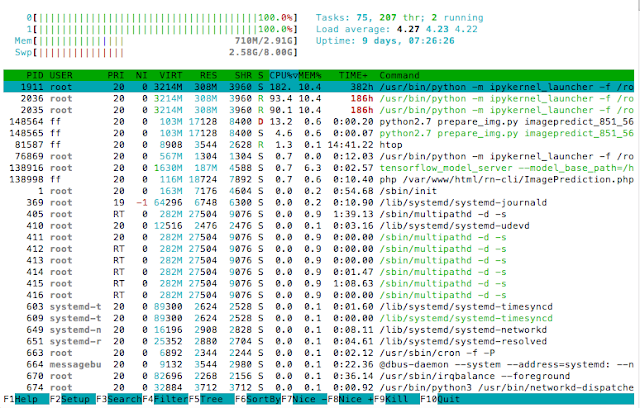Sort by MEM% column header
This screenshot has width=640, height=408.
click(310, 75)
